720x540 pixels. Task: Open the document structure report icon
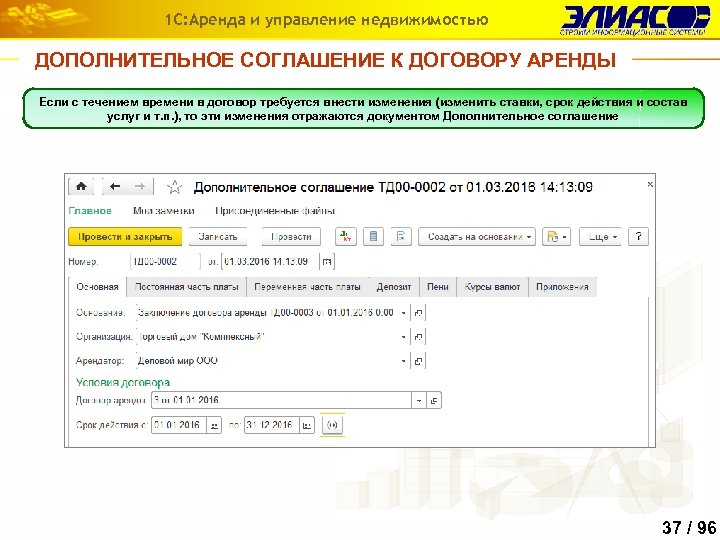[x=373, y=236]
